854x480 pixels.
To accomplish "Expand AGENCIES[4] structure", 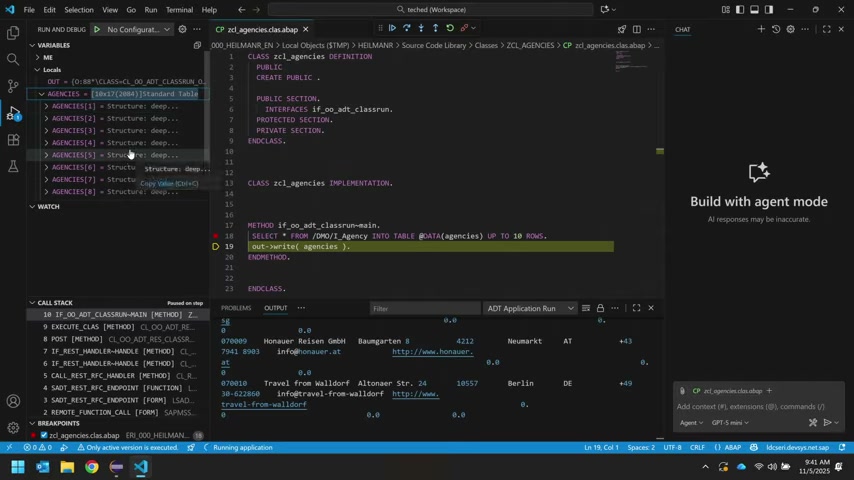I will coord(46,143).
